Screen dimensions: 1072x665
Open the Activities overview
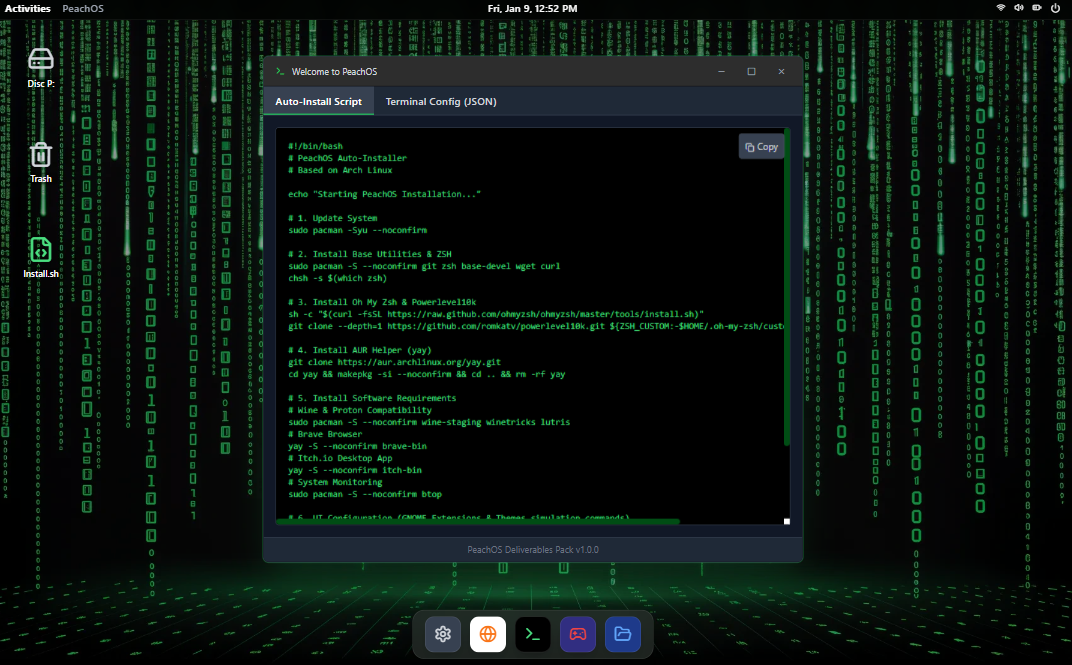27,8
